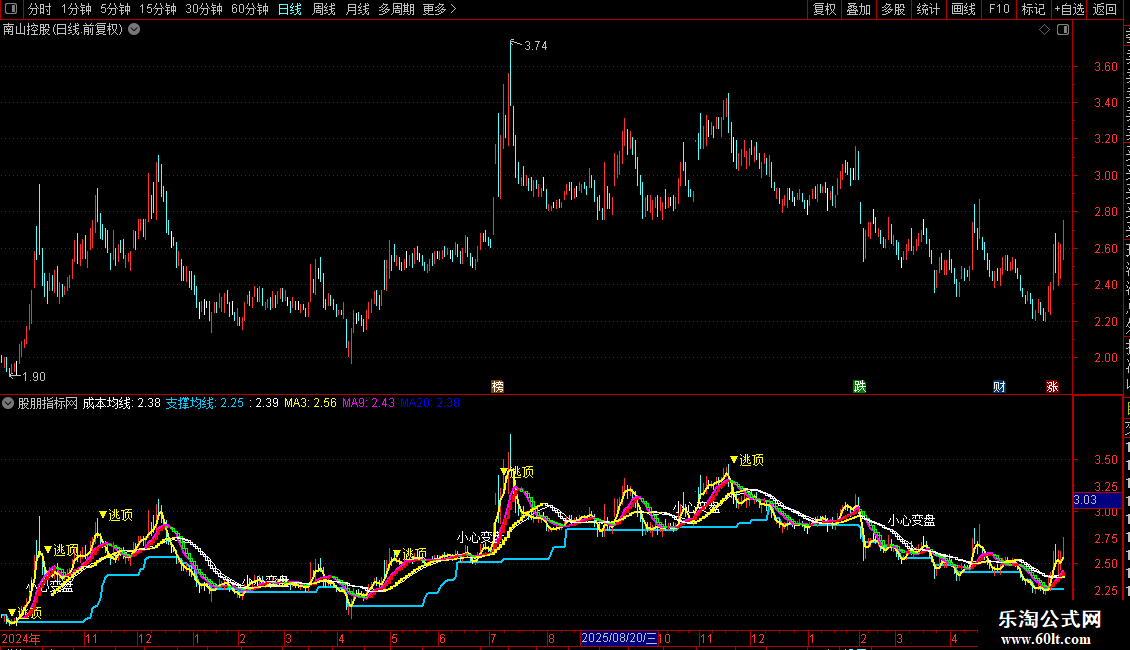Open F10 company information
This screenshot has height=650, width=1130.
pos(999,9)
